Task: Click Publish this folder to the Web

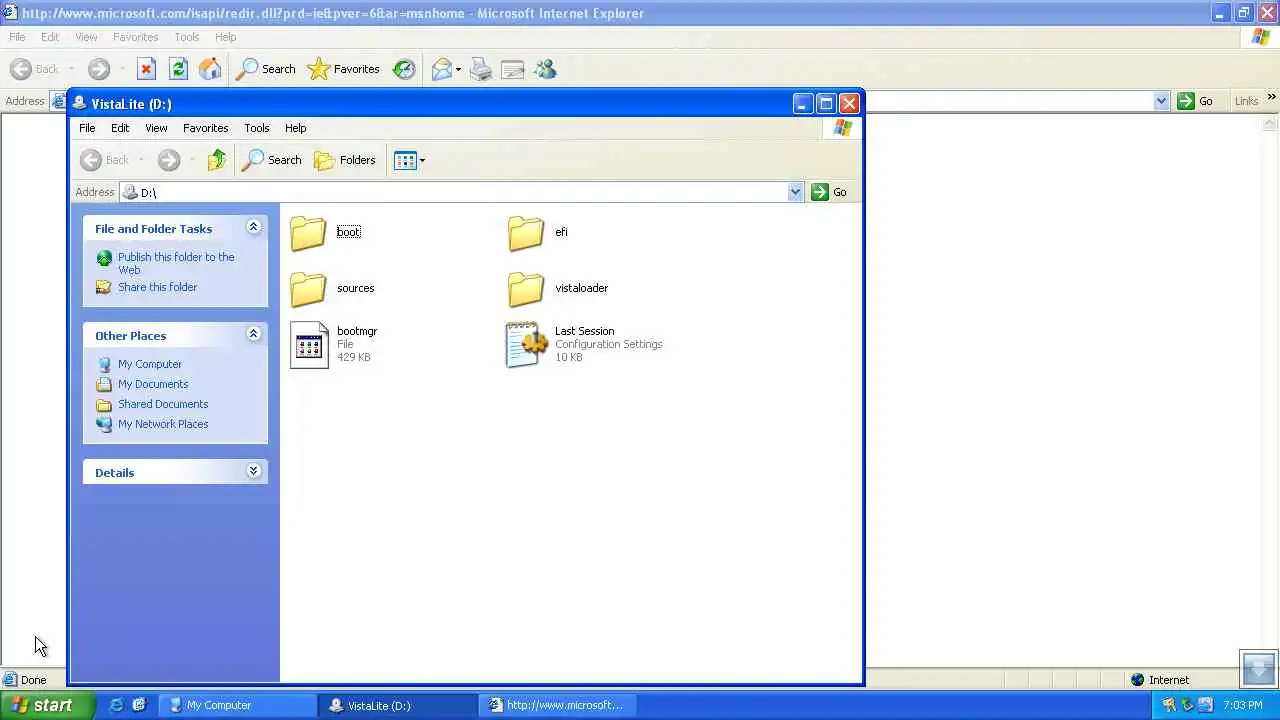Action: (176, 263)
